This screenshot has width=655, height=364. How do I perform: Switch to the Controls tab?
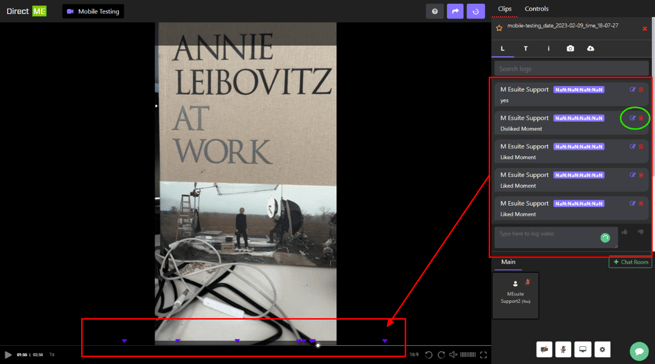[536, 9]
